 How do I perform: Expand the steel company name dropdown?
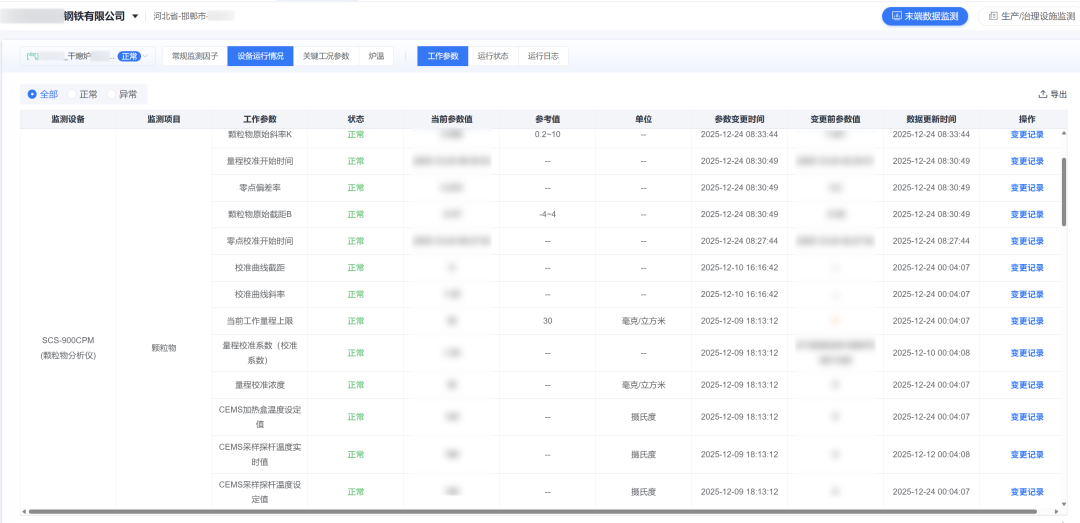pos(135,16)
